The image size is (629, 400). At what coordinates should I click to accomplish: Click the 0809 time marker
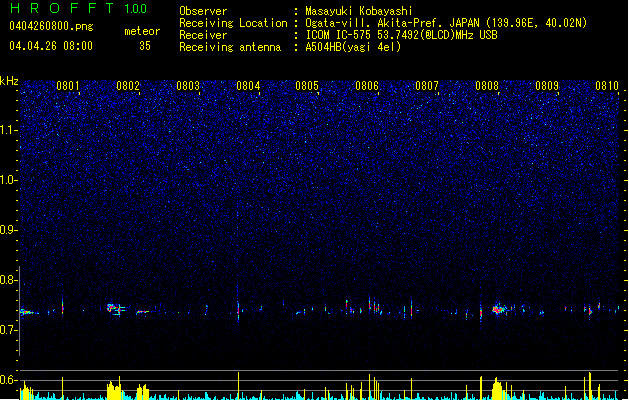[547, 85]
